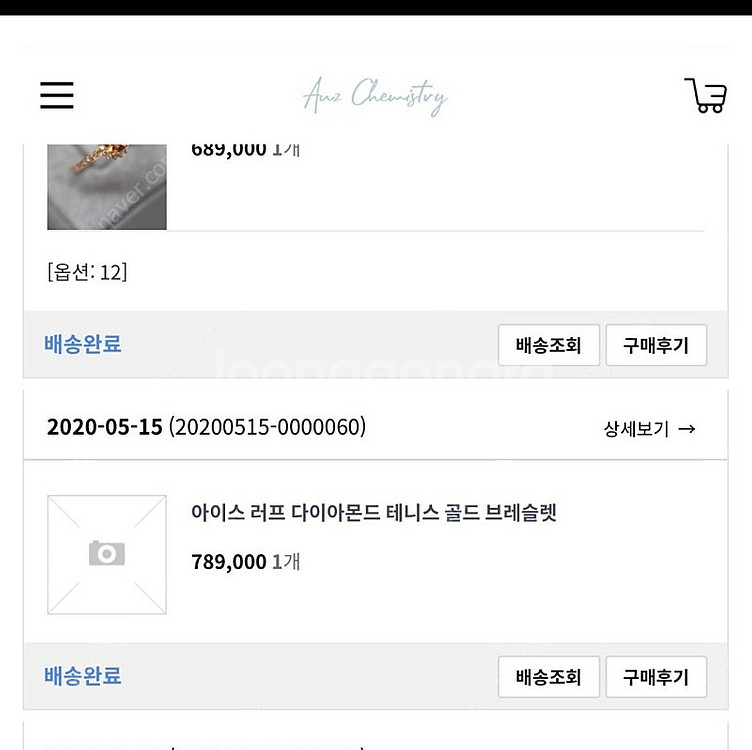This screenshot has height=750, width=752.
Task: Open the gold ring product thumbnail
Action: click(107, 187)
